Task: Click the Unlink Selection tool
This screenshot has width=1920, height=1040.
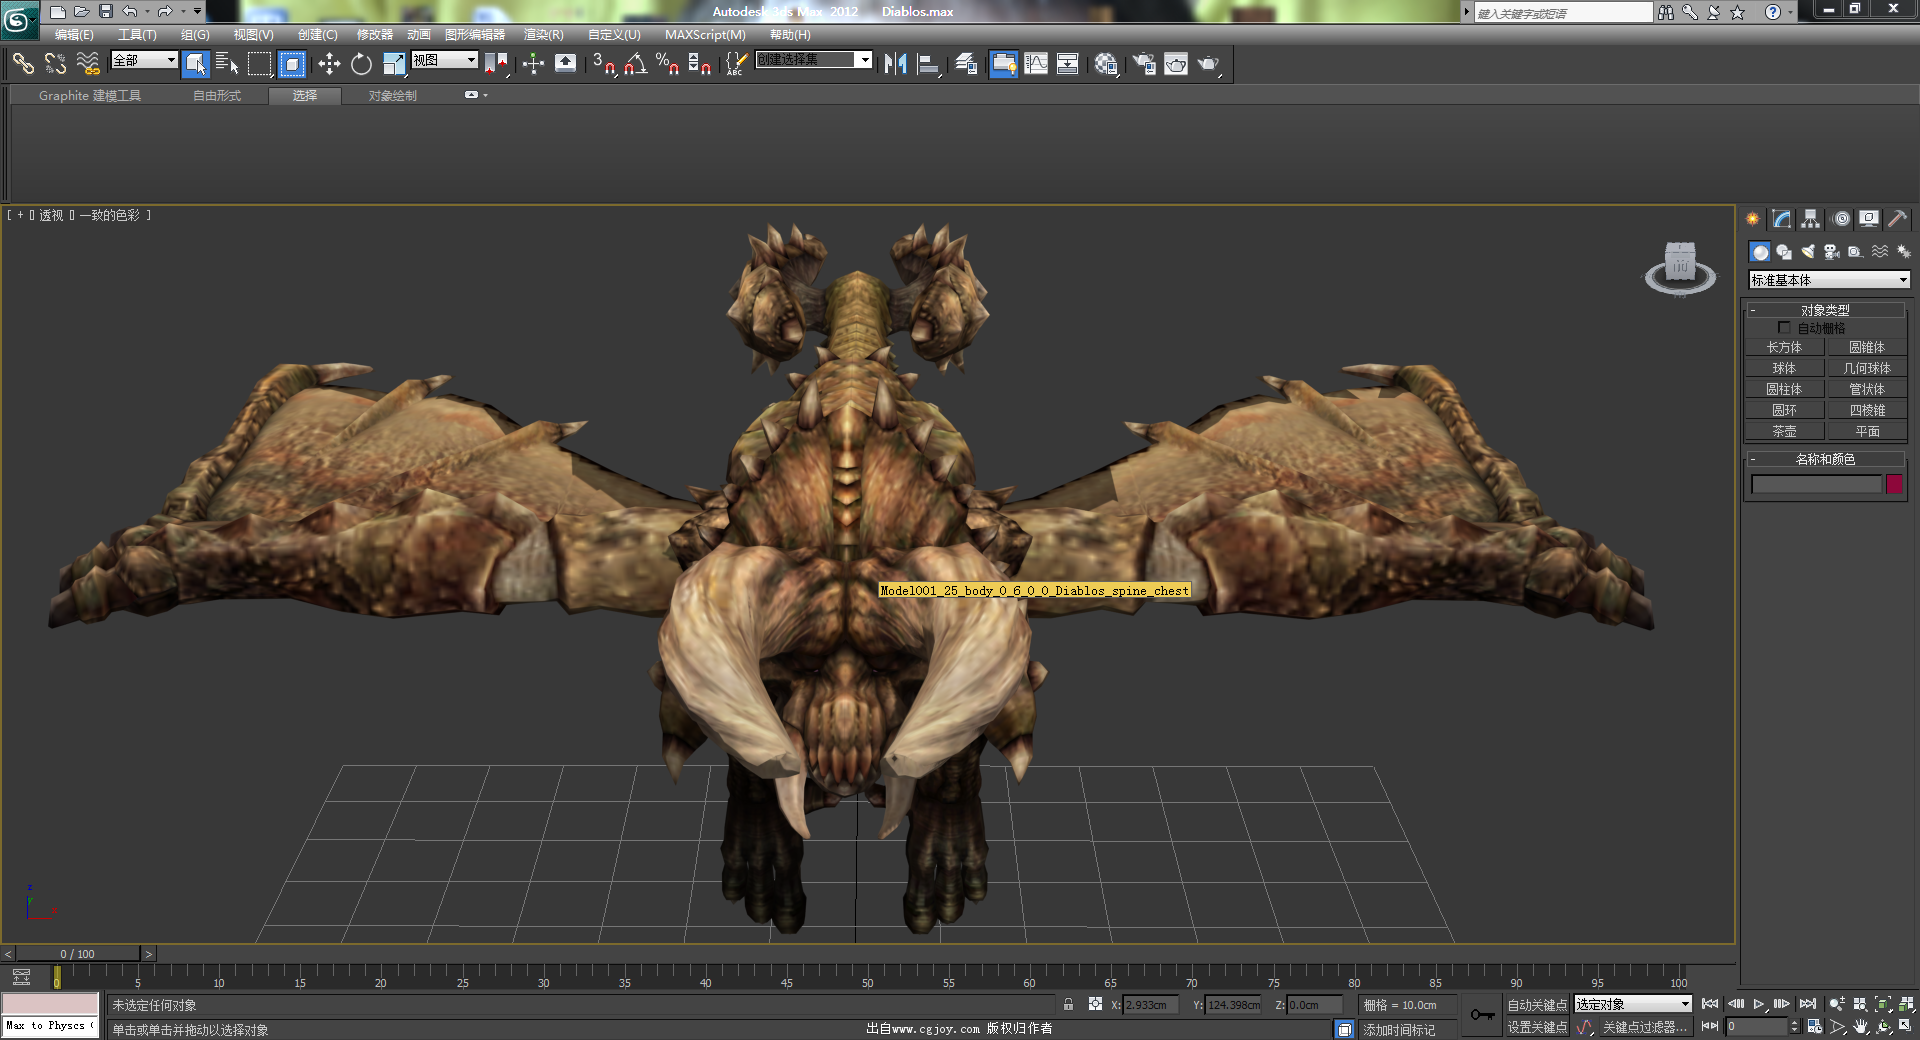Action: pyautogui.click(x=56, y=64)
